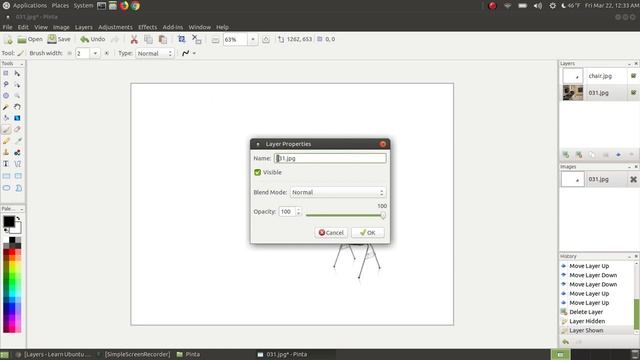
Task: Click the Deselect All toolbar icon
Action: tap(196, 39)
